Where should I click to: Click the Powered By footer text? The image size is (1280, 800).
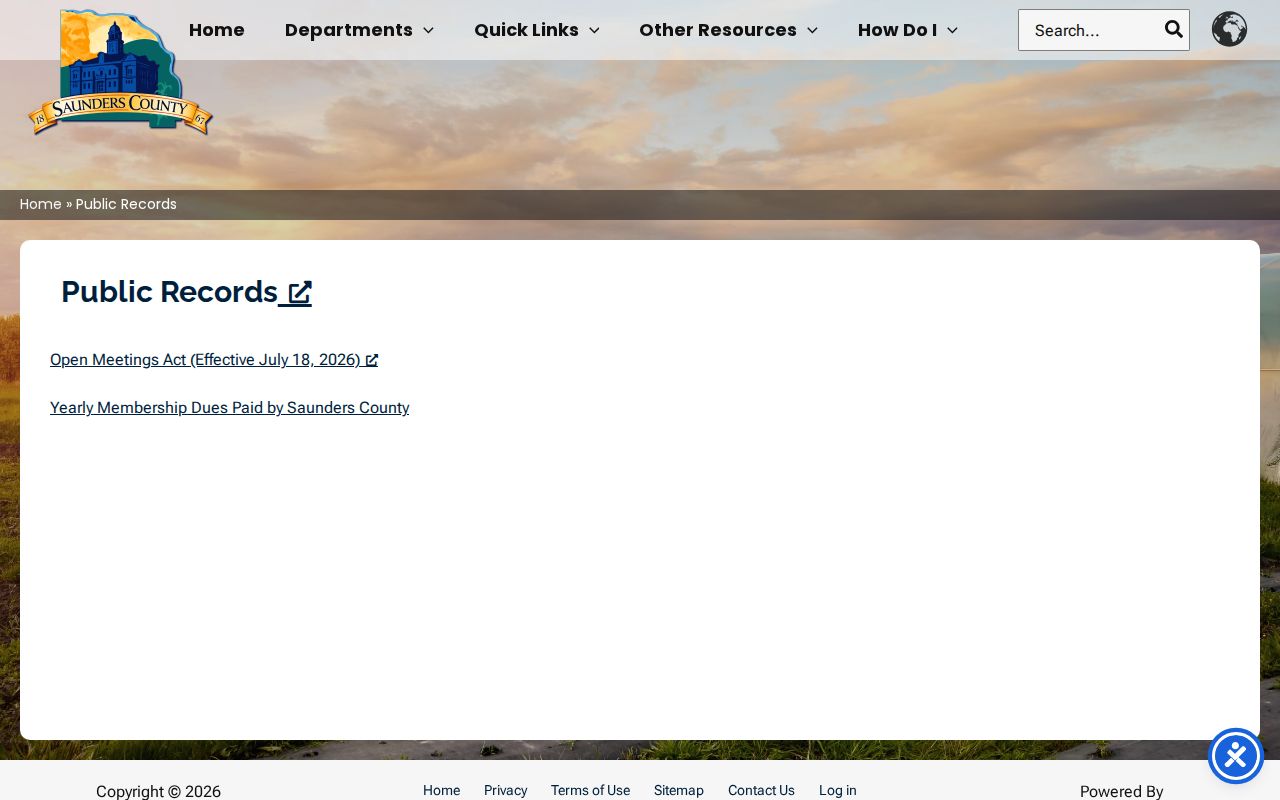(x=1122, y=791)
